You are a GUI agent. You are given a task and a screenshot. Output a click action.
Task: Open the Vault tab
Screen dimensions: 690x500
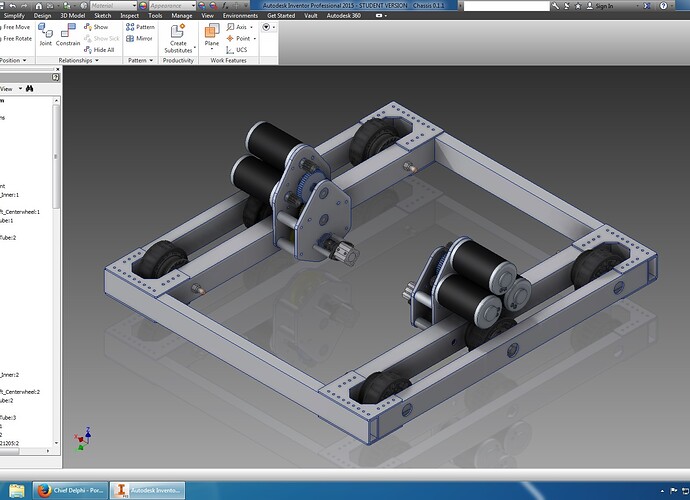(311, 15)
